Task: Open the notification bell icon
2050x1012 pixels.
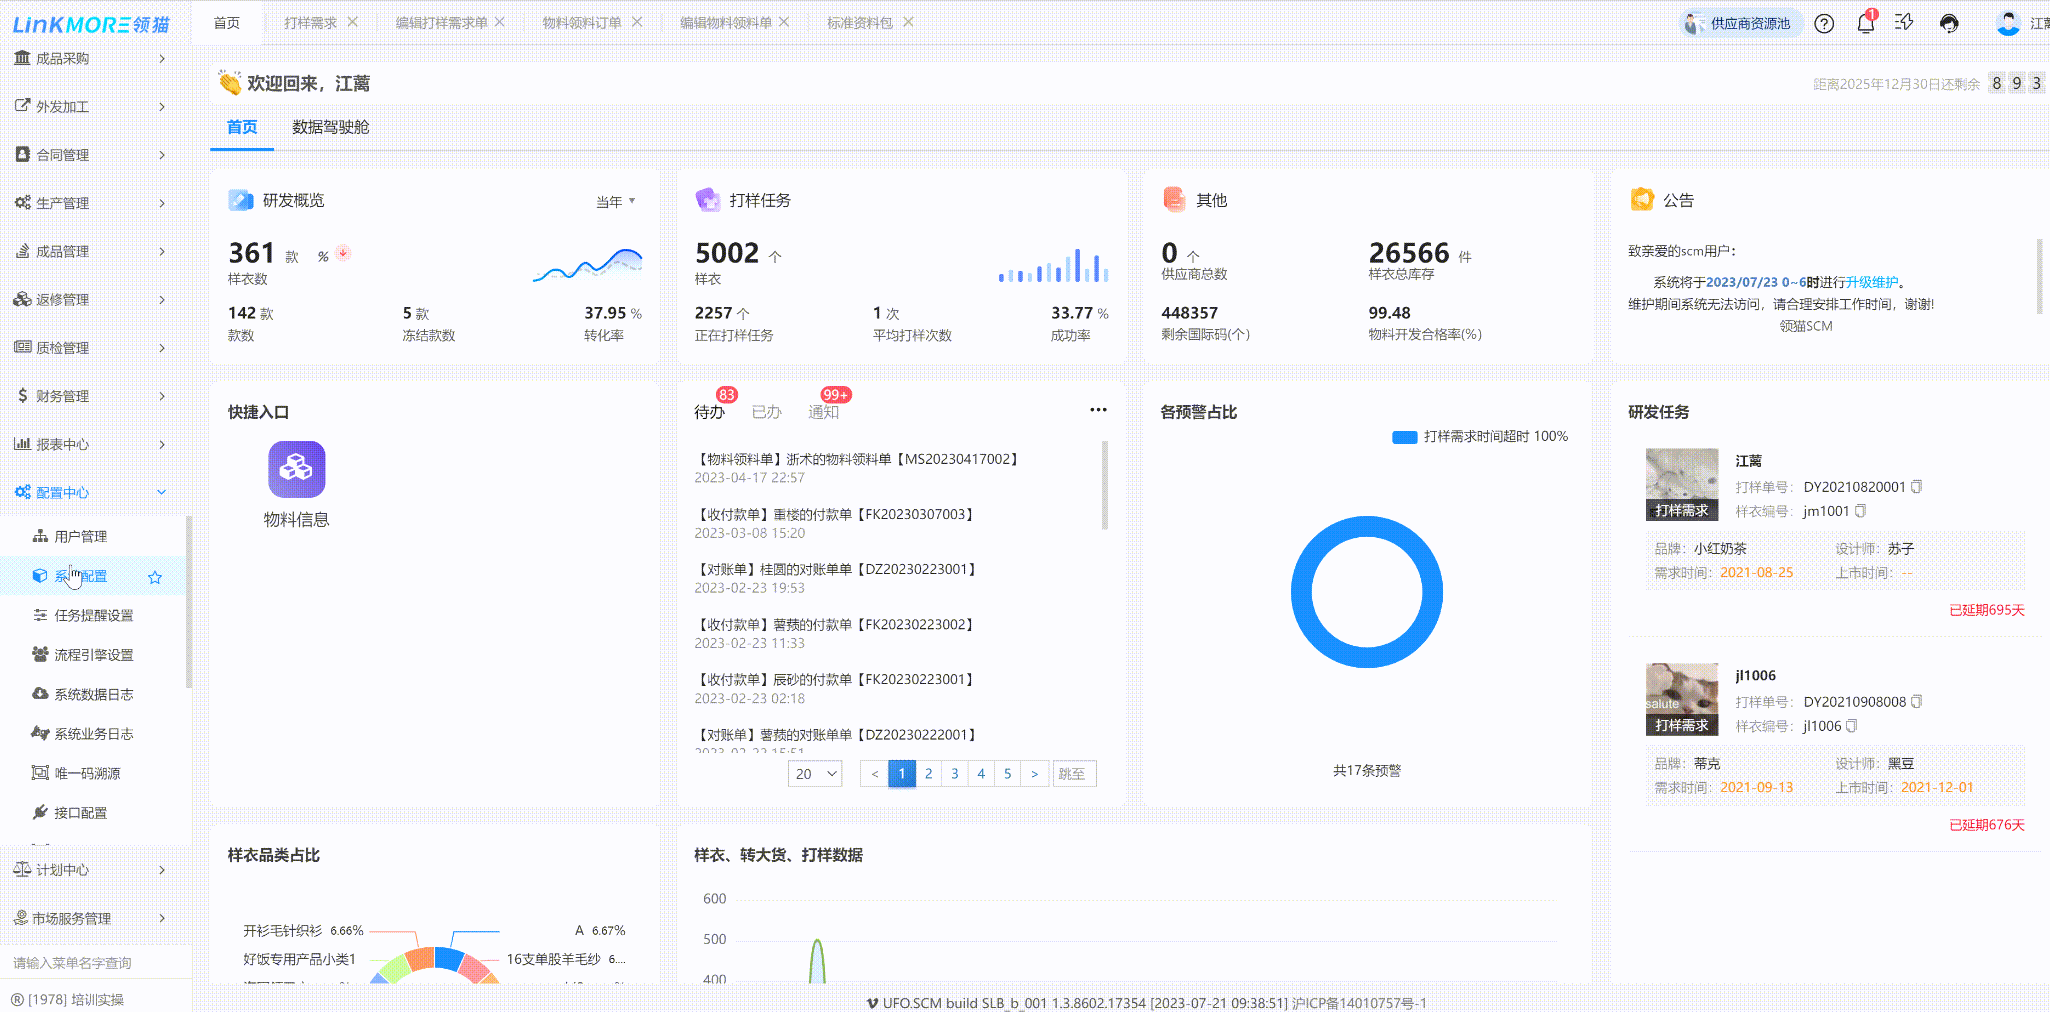Action: tap(1865, 23)
